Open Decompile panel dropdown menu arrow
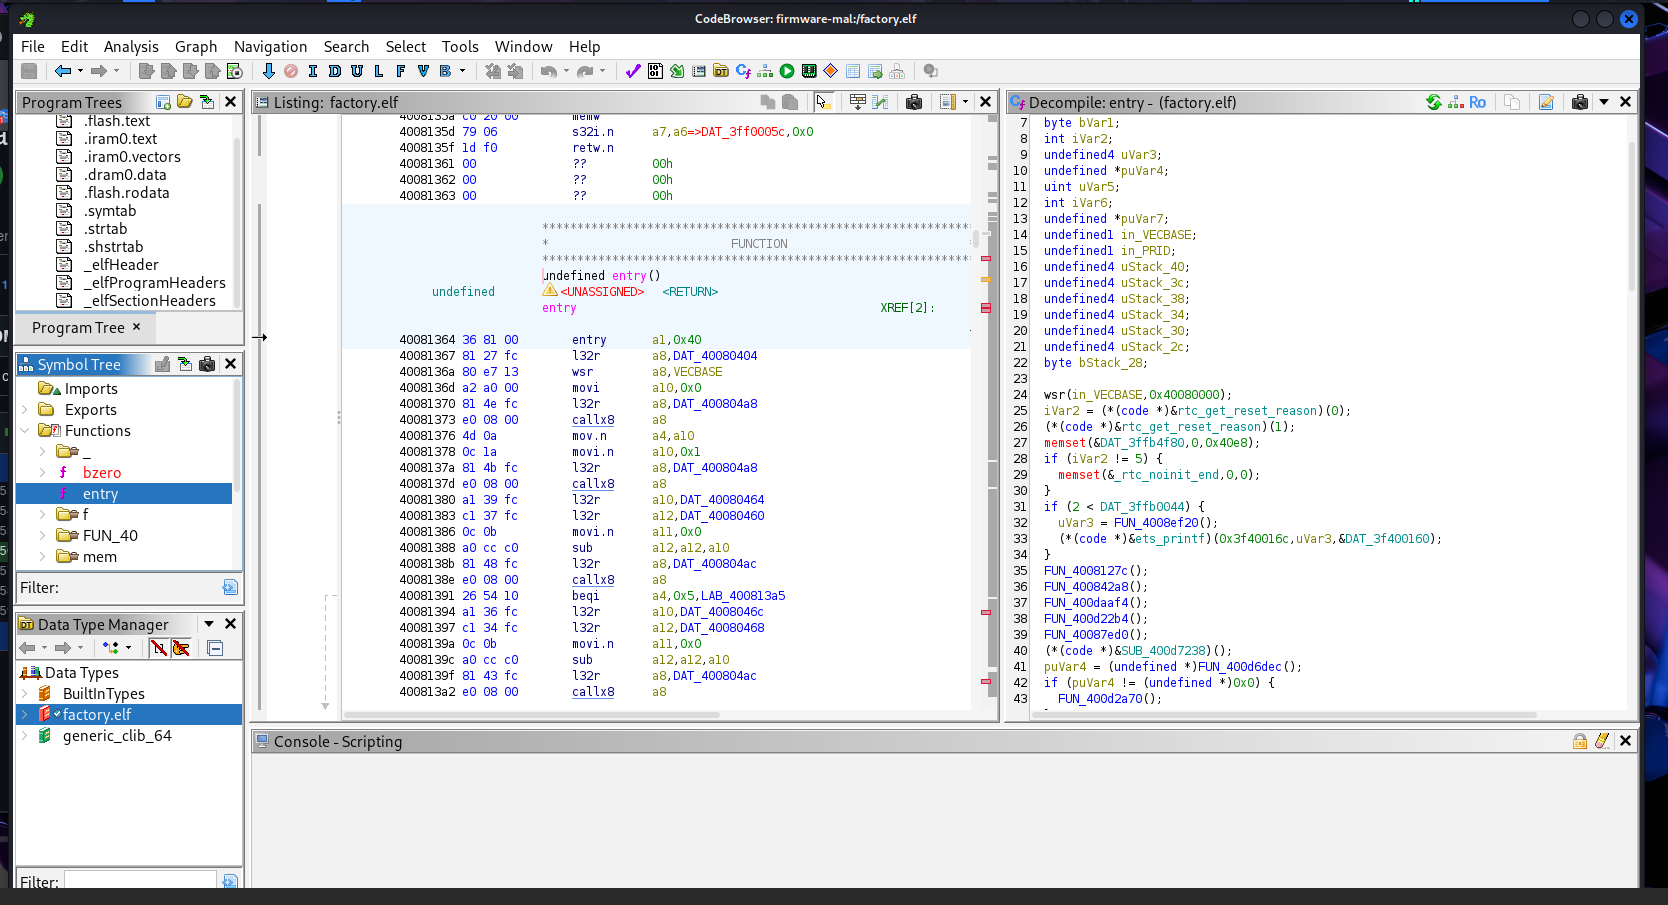 click(x=1604, y=102)
